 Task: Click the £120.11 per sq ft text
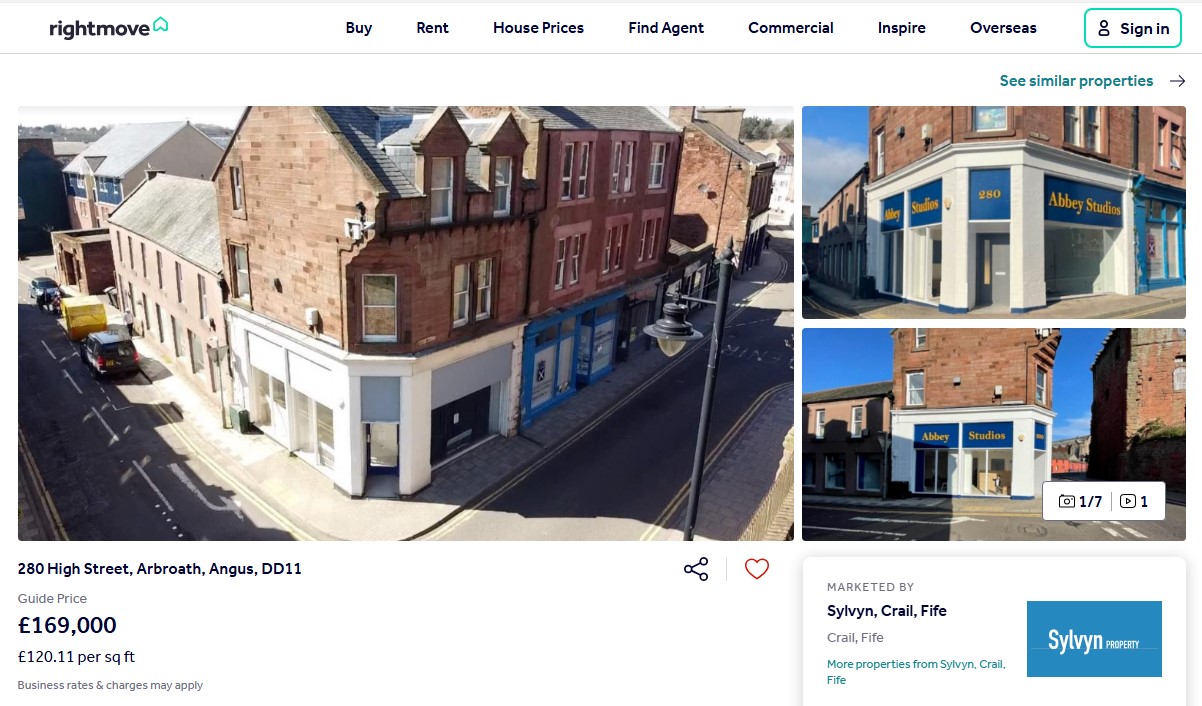pyautogui.click(x=76, y=657)
